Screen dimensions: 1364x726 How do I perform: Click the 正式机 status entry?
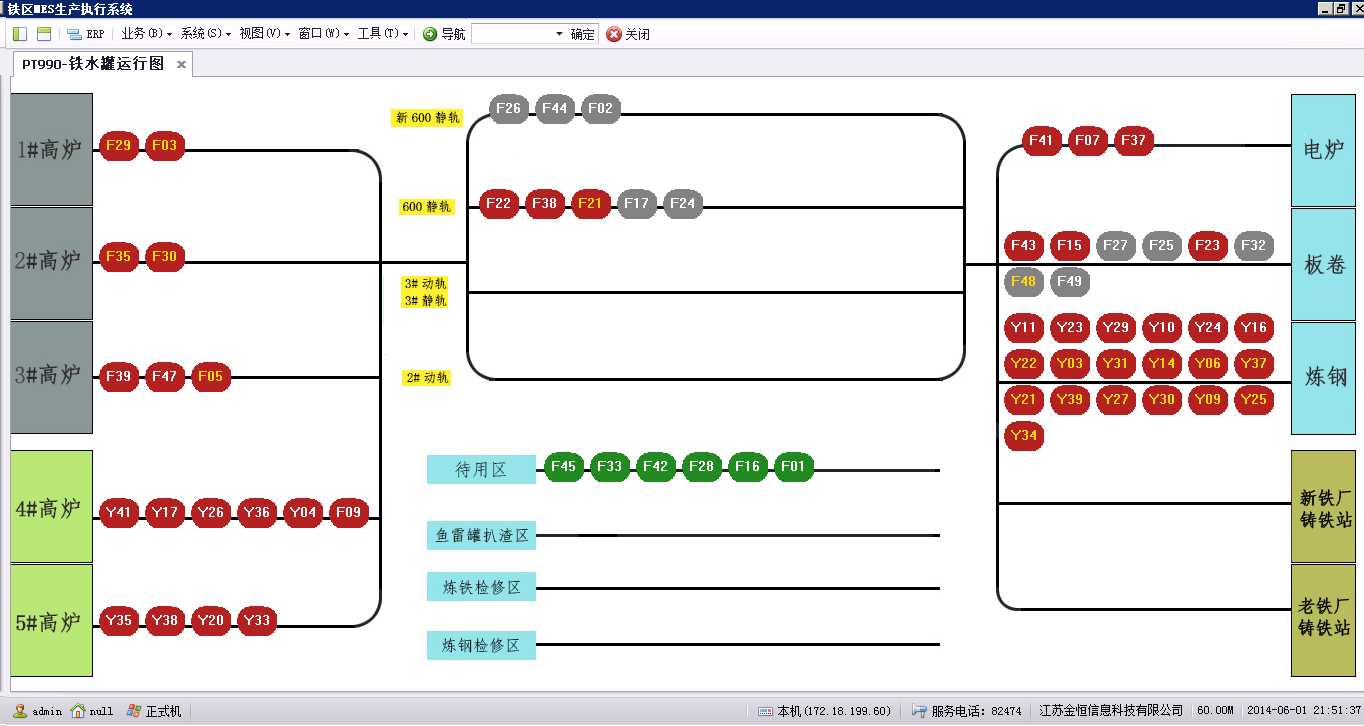coord(154,711)
